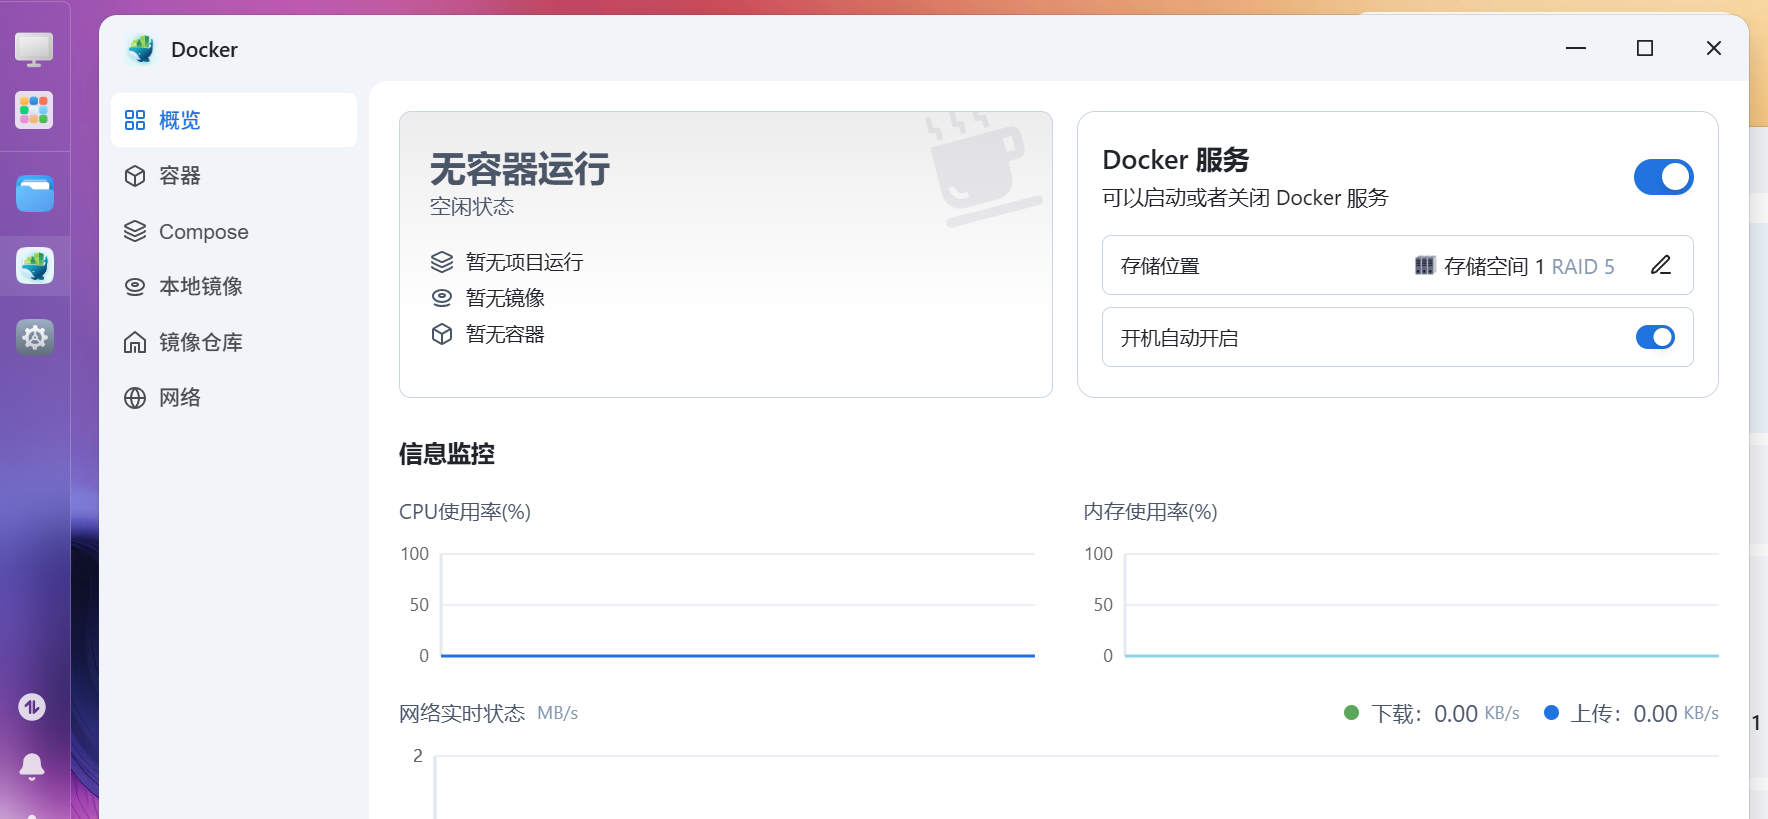1768x819 pixels.
Task: Open the 容器 containers section
Action: 180,176
